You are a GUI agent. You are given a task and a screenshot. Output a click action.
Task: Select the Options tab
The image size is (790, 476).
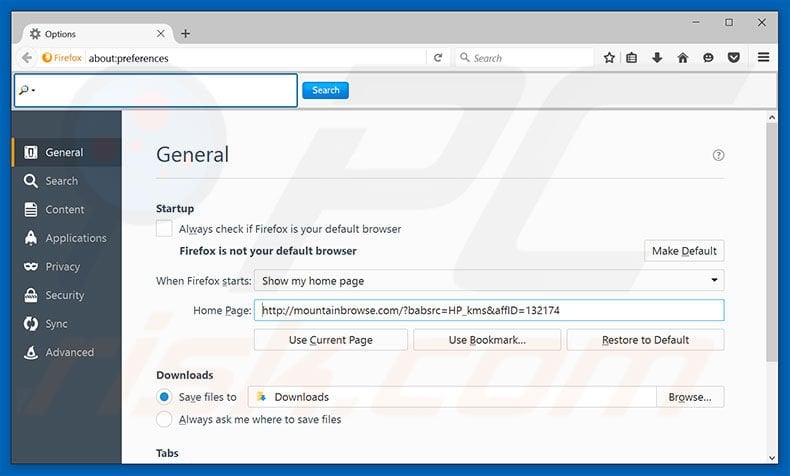[97, 34]
